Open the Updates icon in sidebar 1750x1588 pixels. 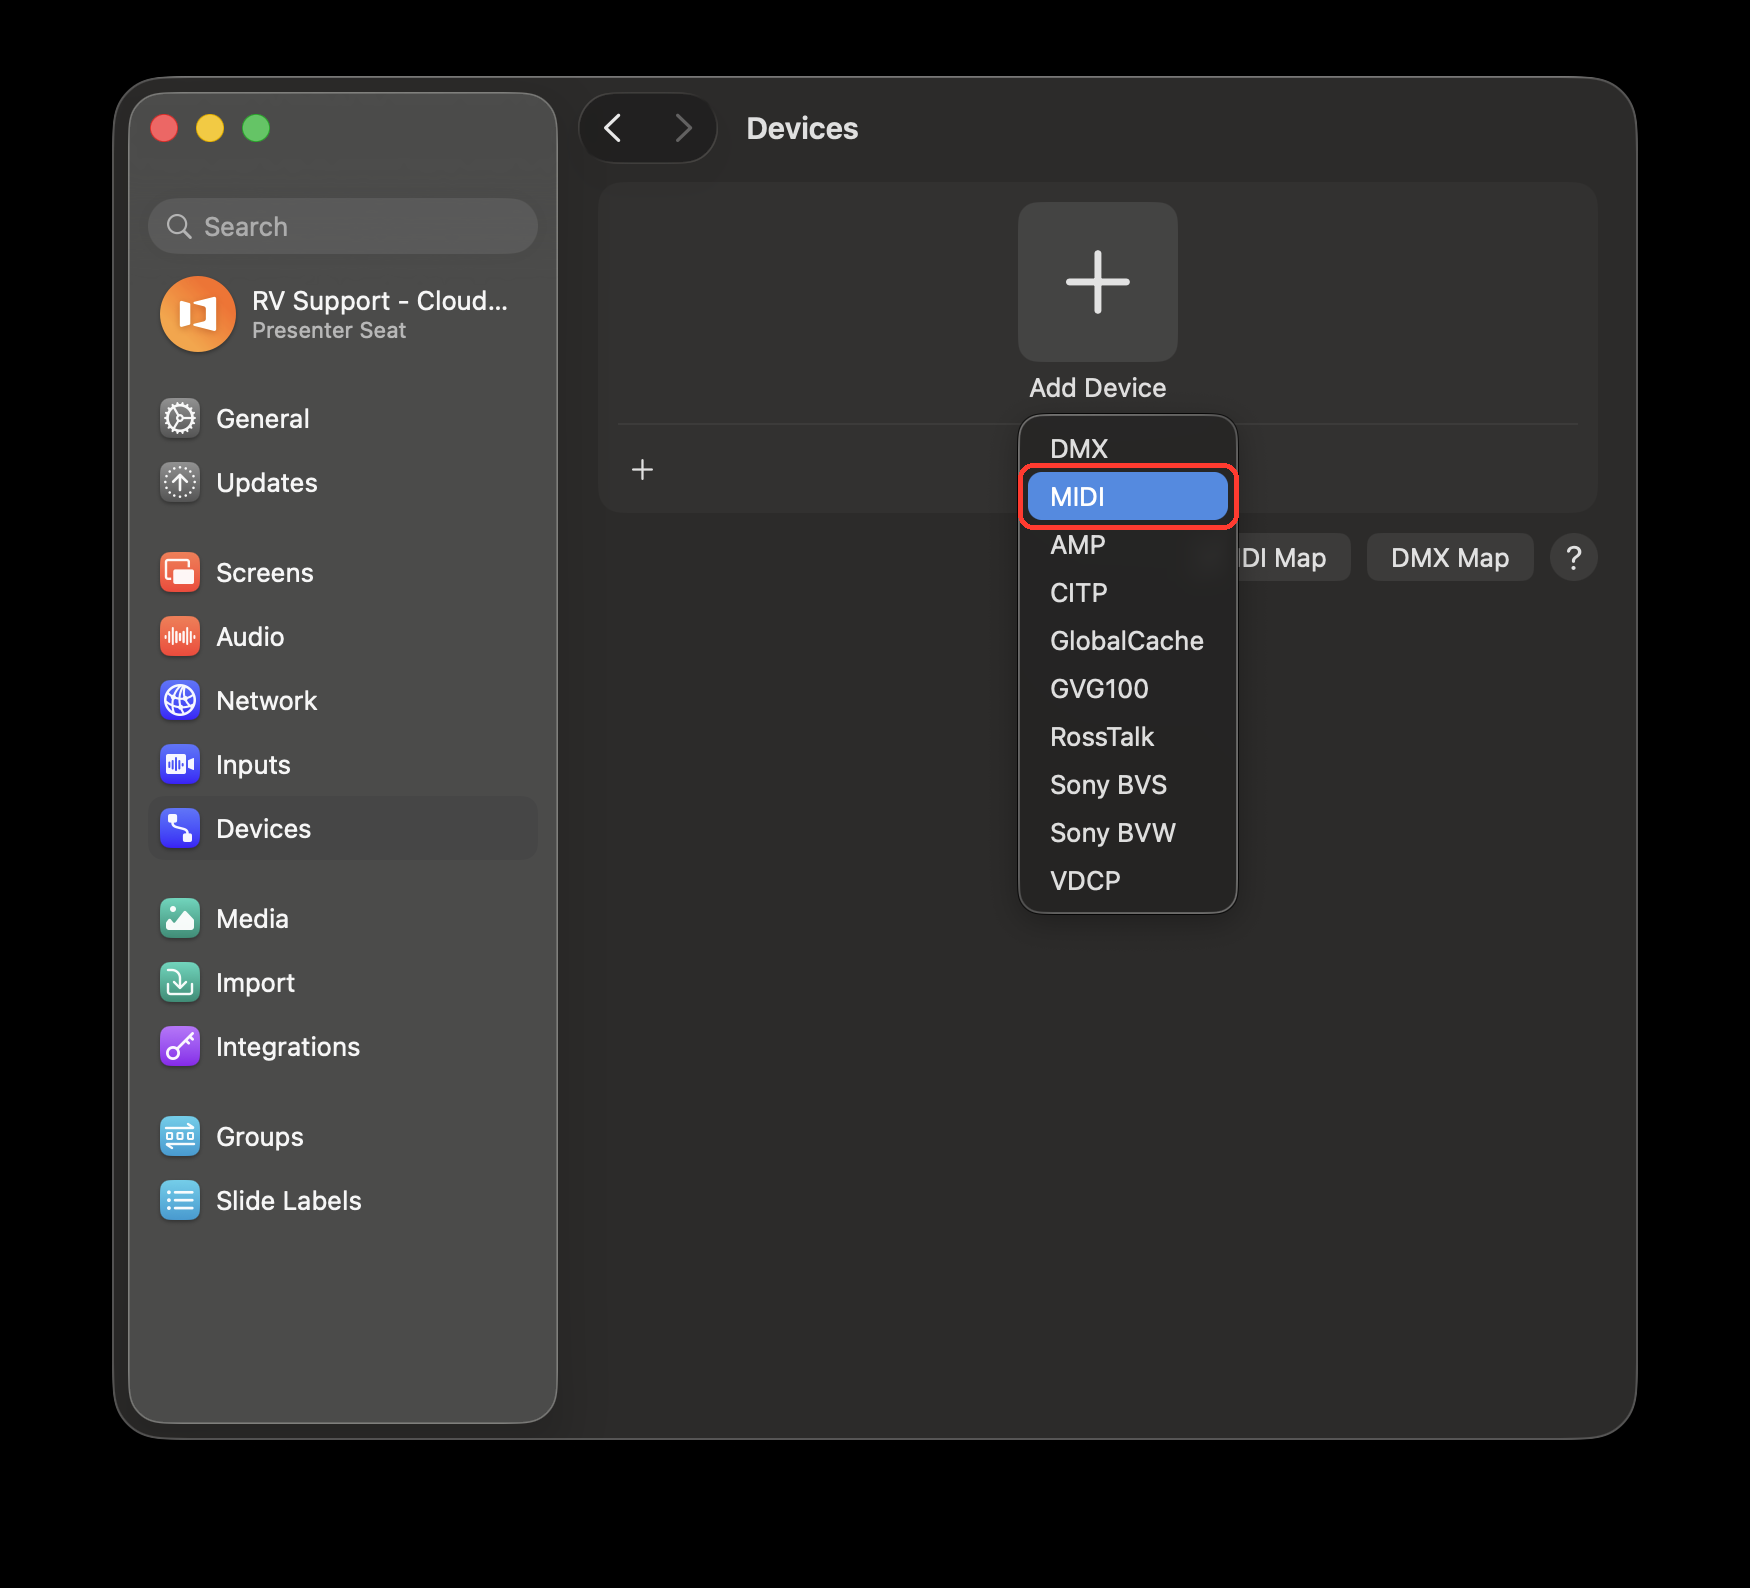coord(180,482)
